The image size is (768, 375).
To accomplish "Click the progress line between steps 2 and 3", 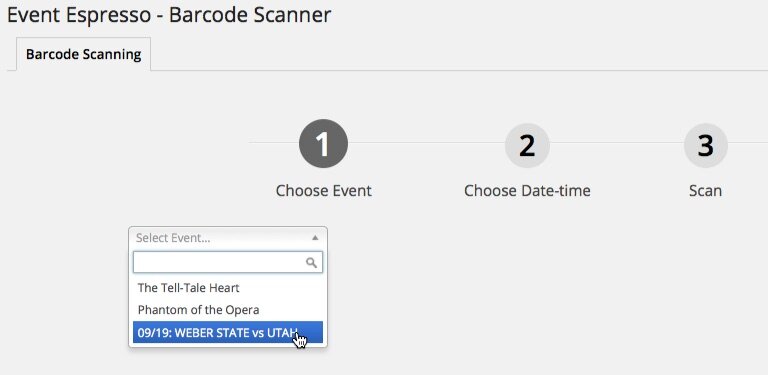I will 617,143.
